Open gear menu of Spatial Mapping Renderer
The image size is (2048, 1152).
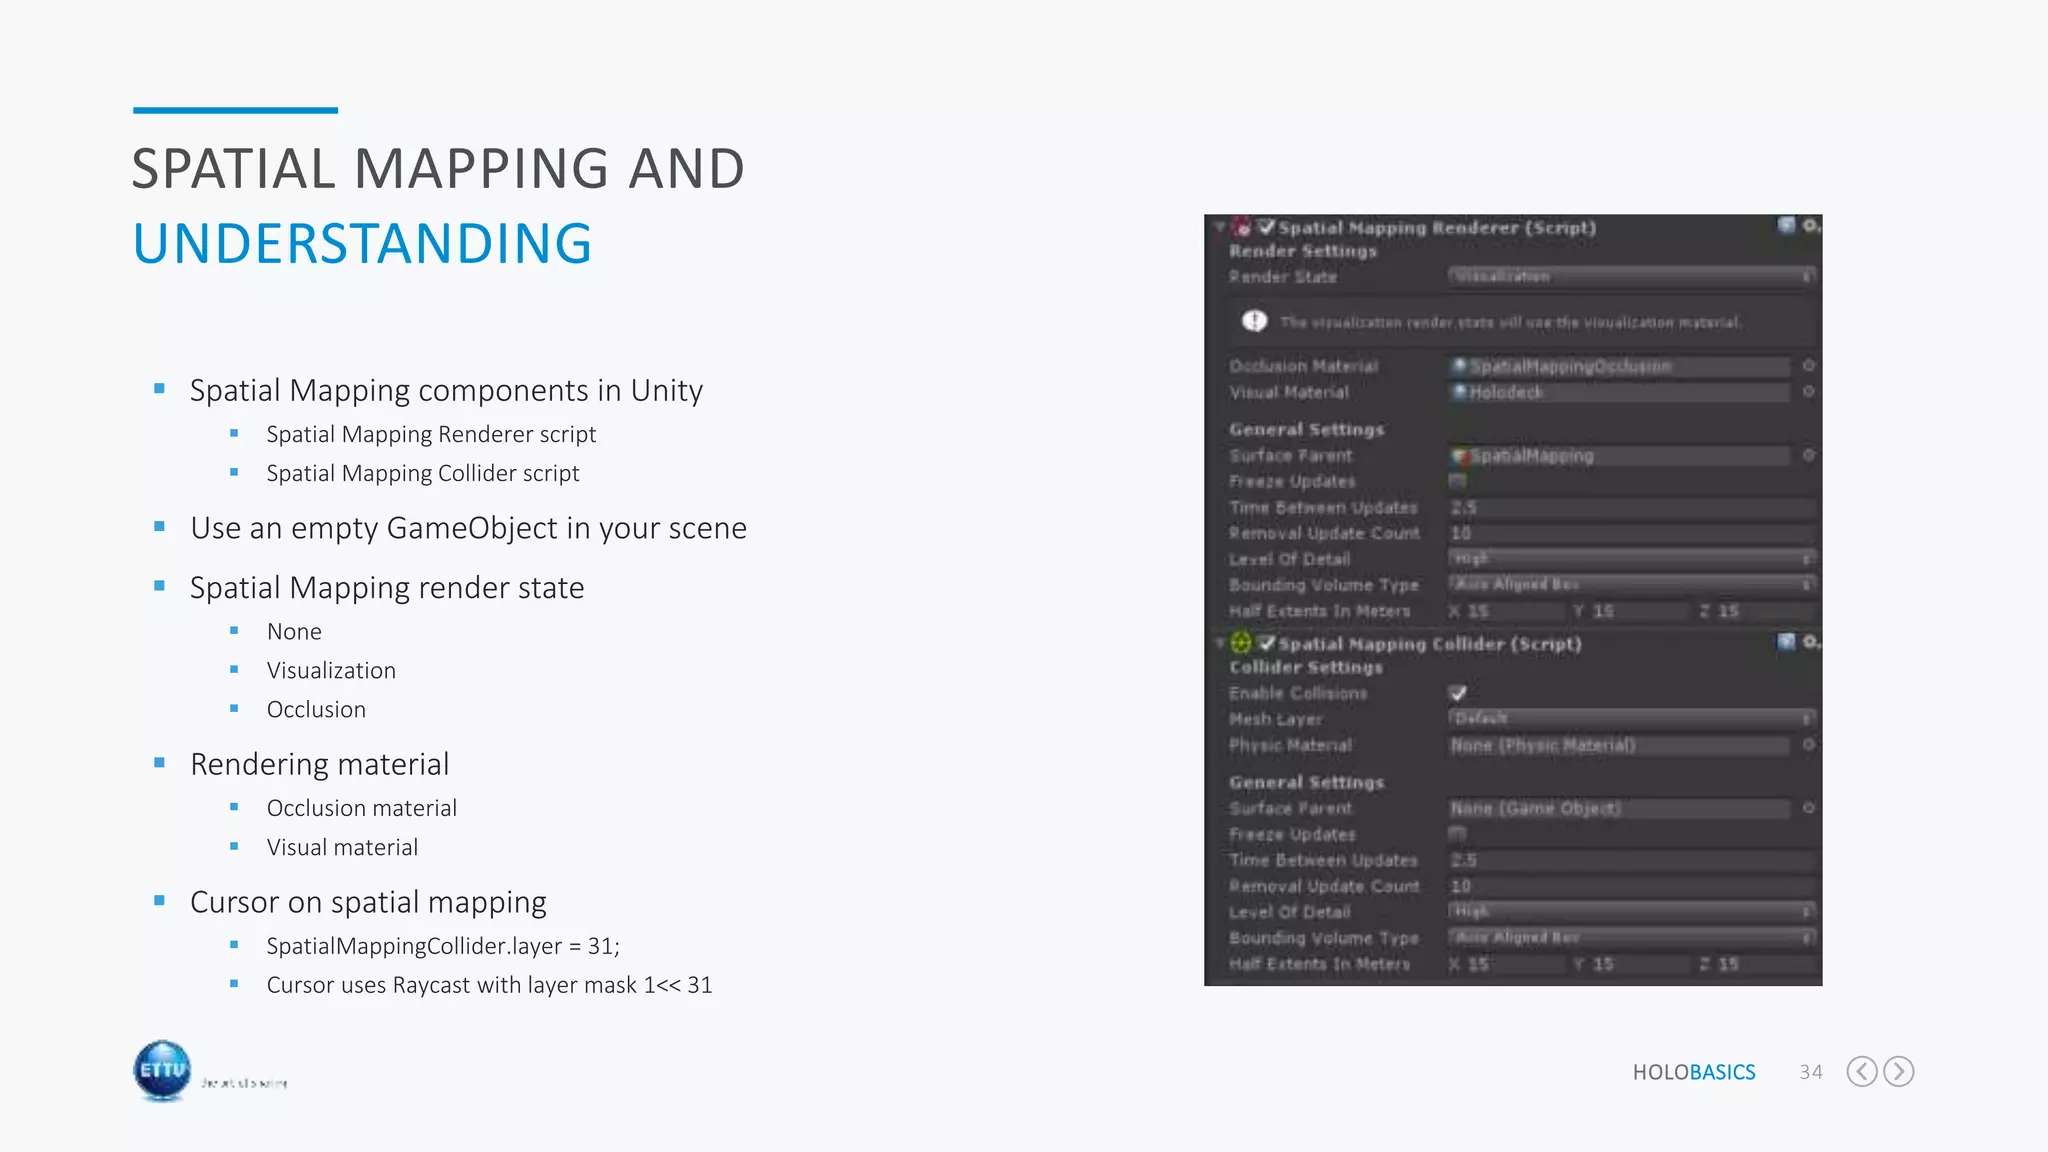(1810, 226)
